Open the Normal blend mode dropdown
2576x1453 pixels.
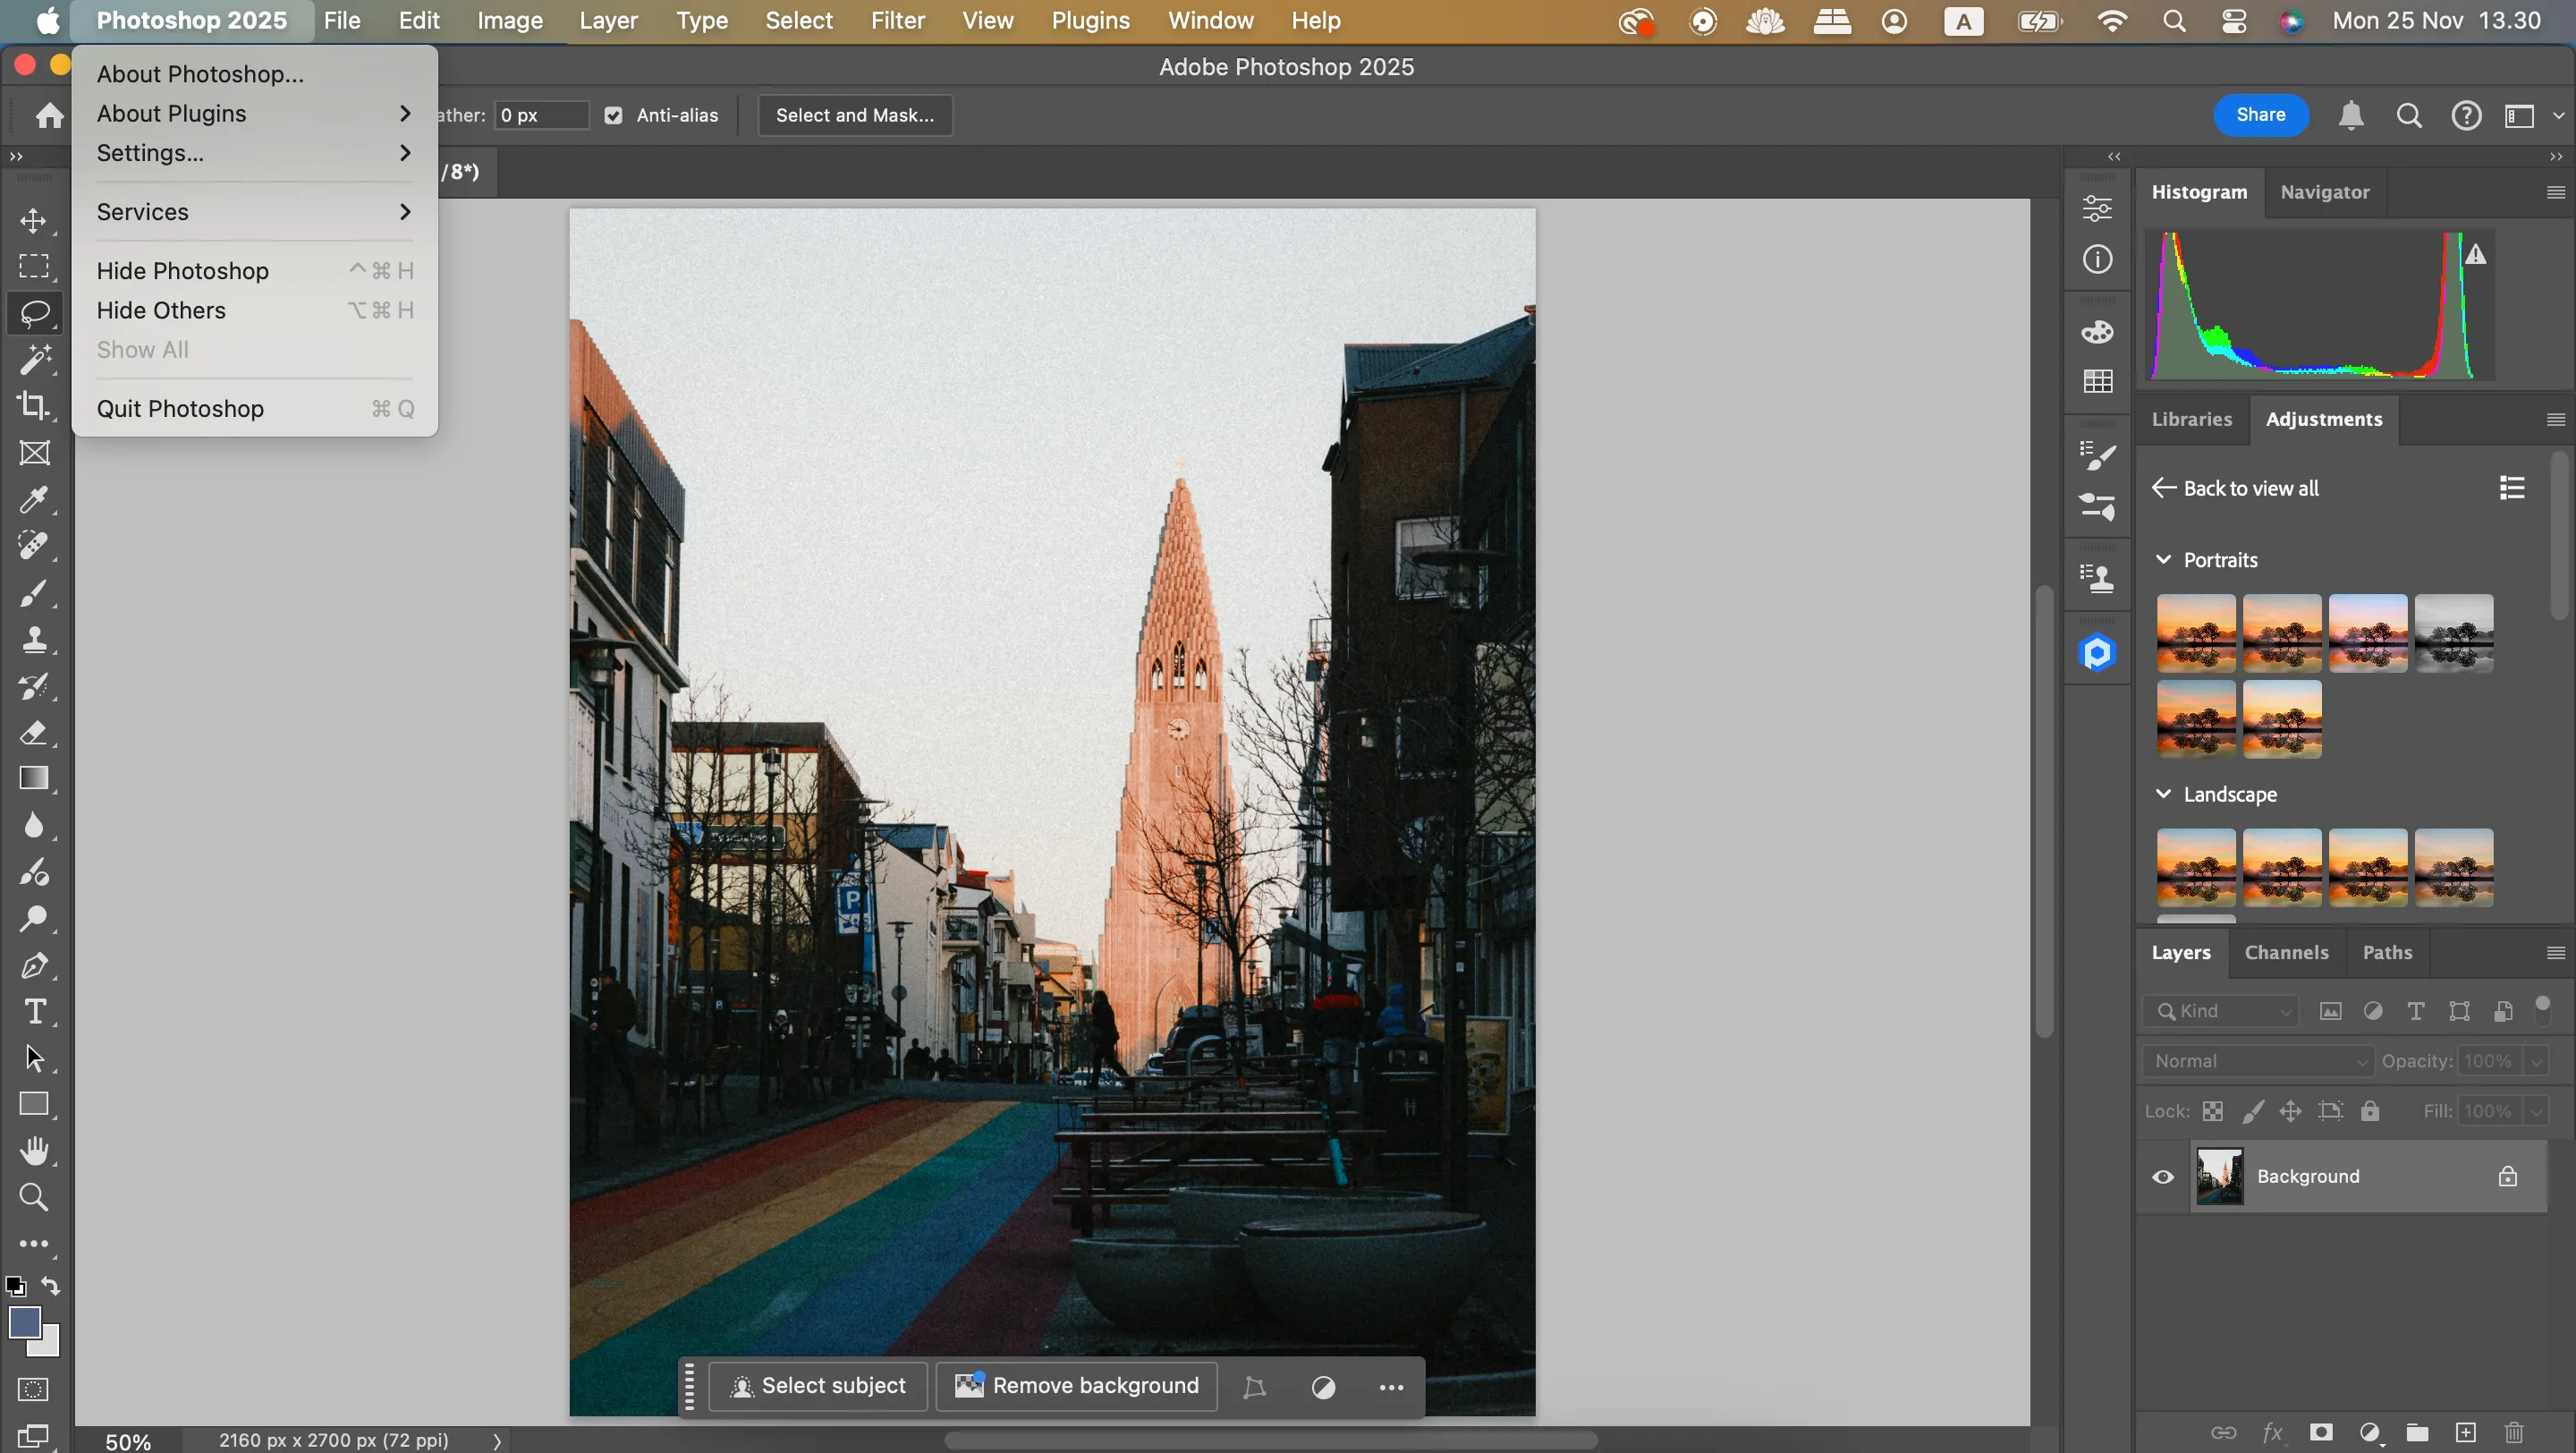pos(2257,1060)
